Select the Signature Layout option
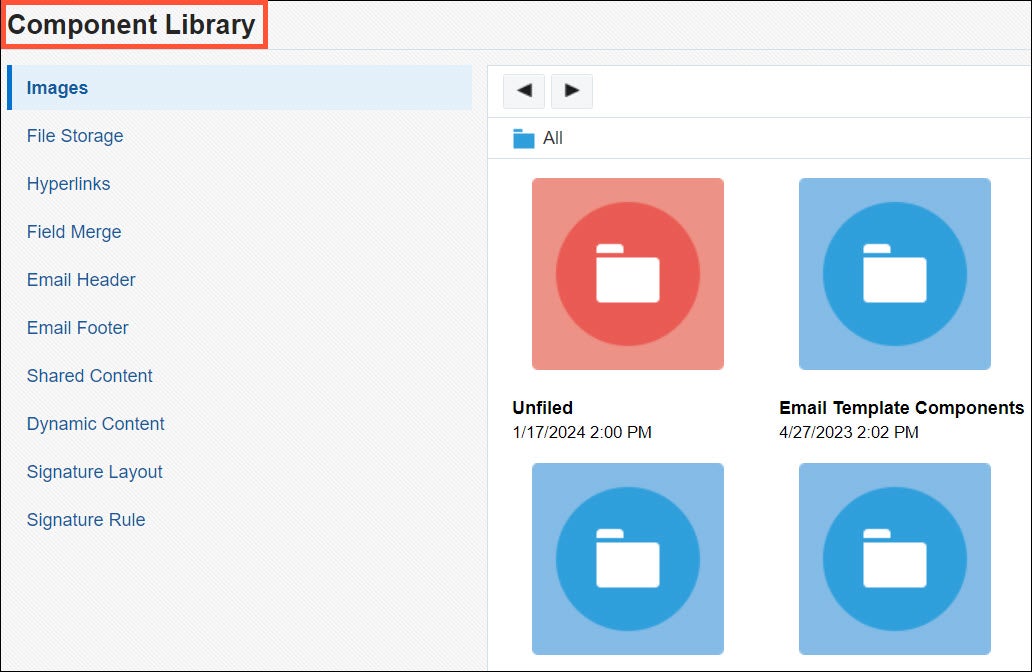The height and width of the screenshot is (672, 1032). tap(95, 472)
